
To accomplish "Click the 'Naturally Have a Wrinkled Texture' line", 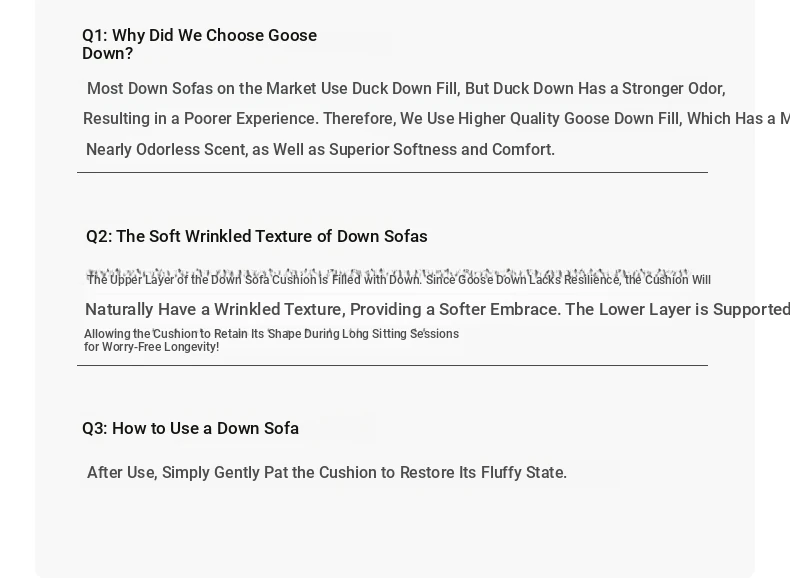I will coord(437,309).
